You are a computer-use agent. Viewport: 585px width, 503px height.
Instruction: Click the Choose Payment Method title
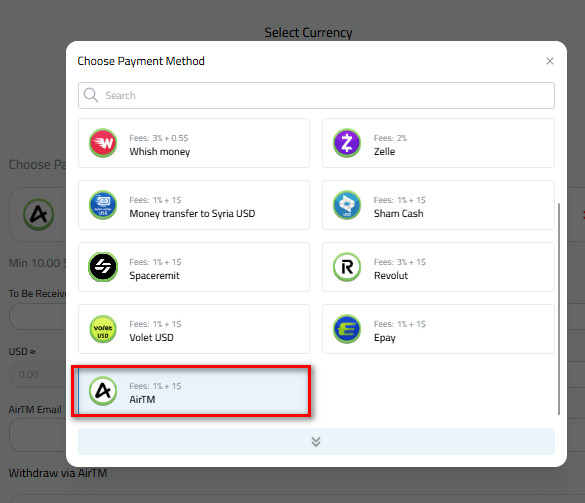[141, 61]
